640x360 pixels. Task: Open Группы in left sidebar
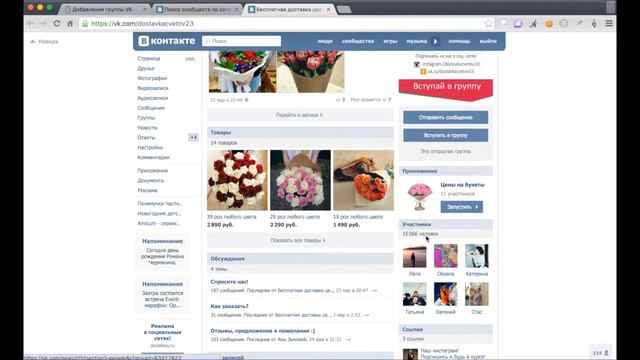click(146, 118)
